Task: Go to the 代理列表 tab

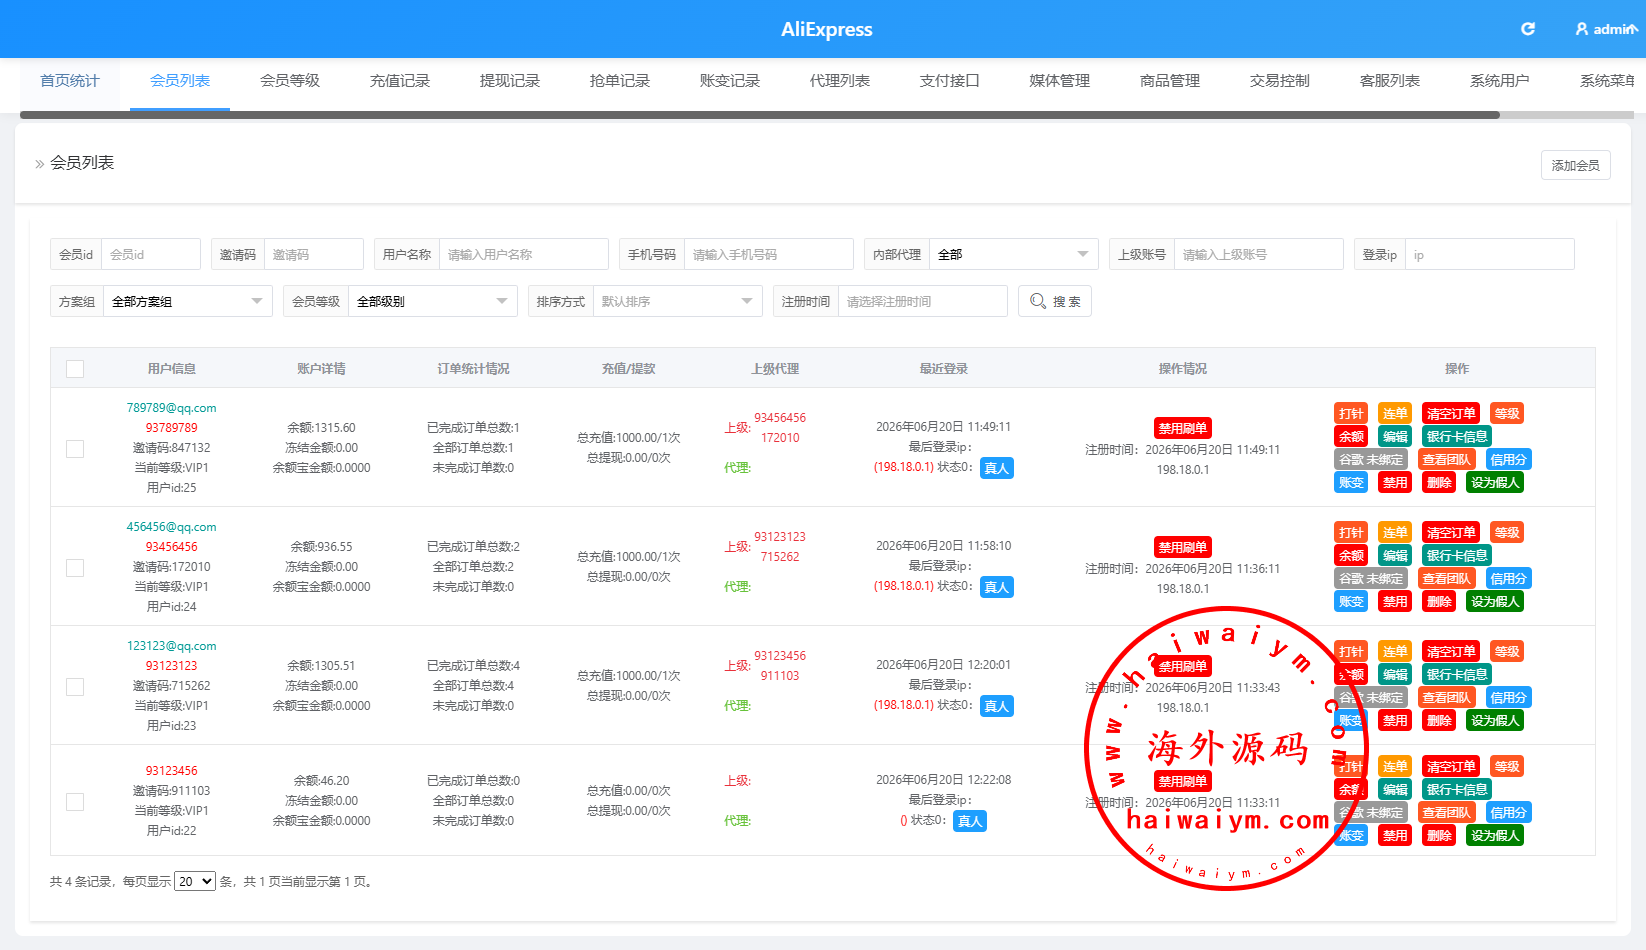Action: coord(840,81)
